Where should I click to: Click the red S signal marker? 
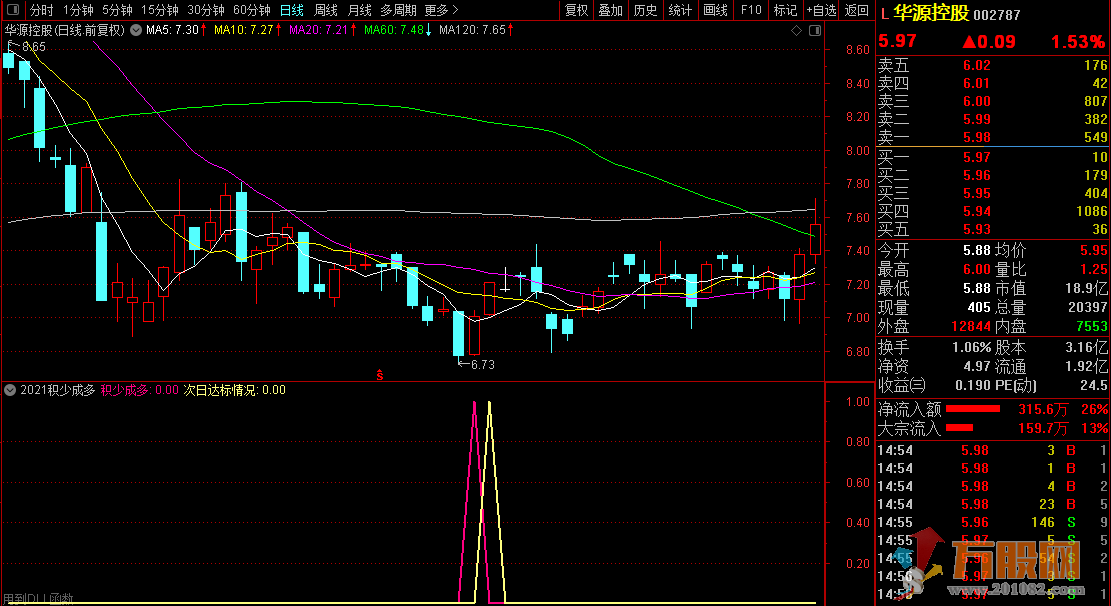tap(380, 375)
